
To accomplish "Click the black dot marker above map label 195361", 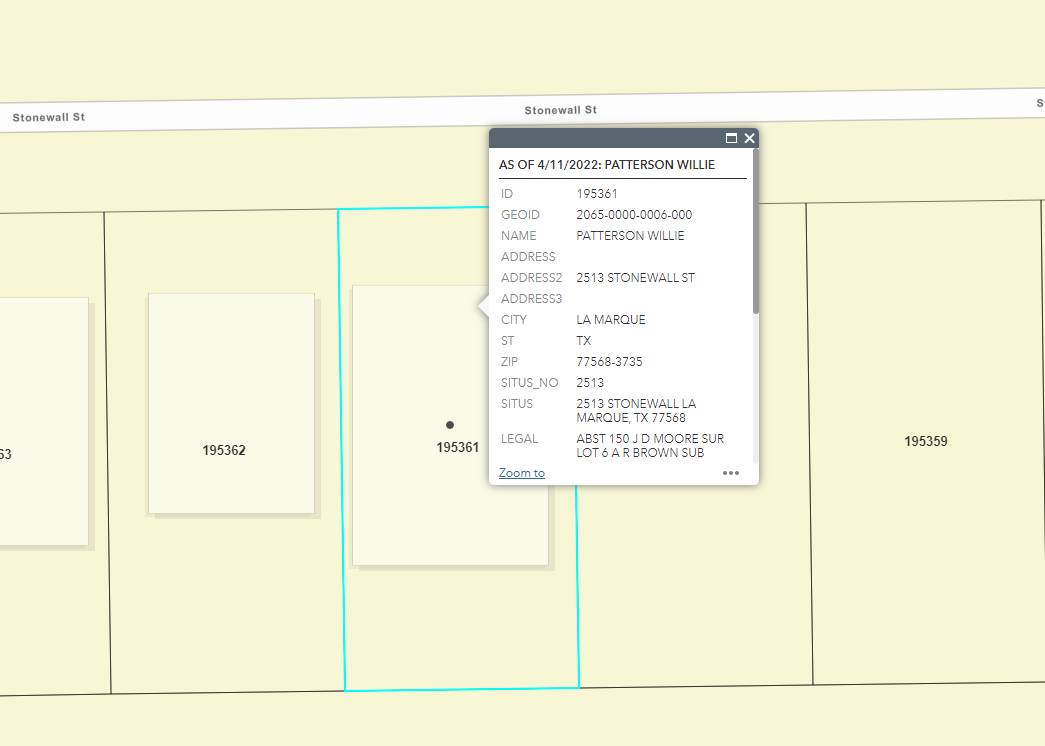I will tap(450, 425).
